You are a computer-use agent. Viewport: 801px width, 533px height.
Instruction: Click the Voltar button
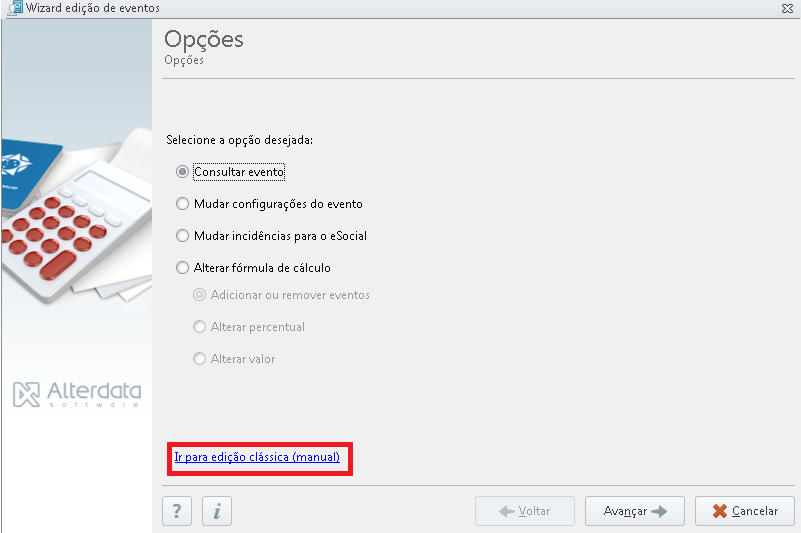(x=525, y=511)
